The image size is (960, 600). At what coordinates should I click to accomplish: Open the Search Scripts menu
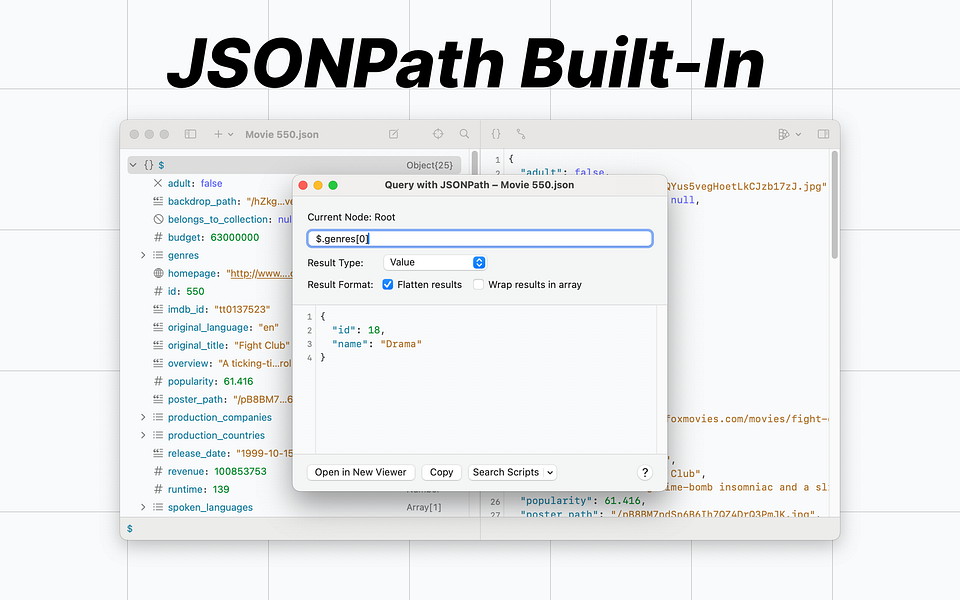512,472
